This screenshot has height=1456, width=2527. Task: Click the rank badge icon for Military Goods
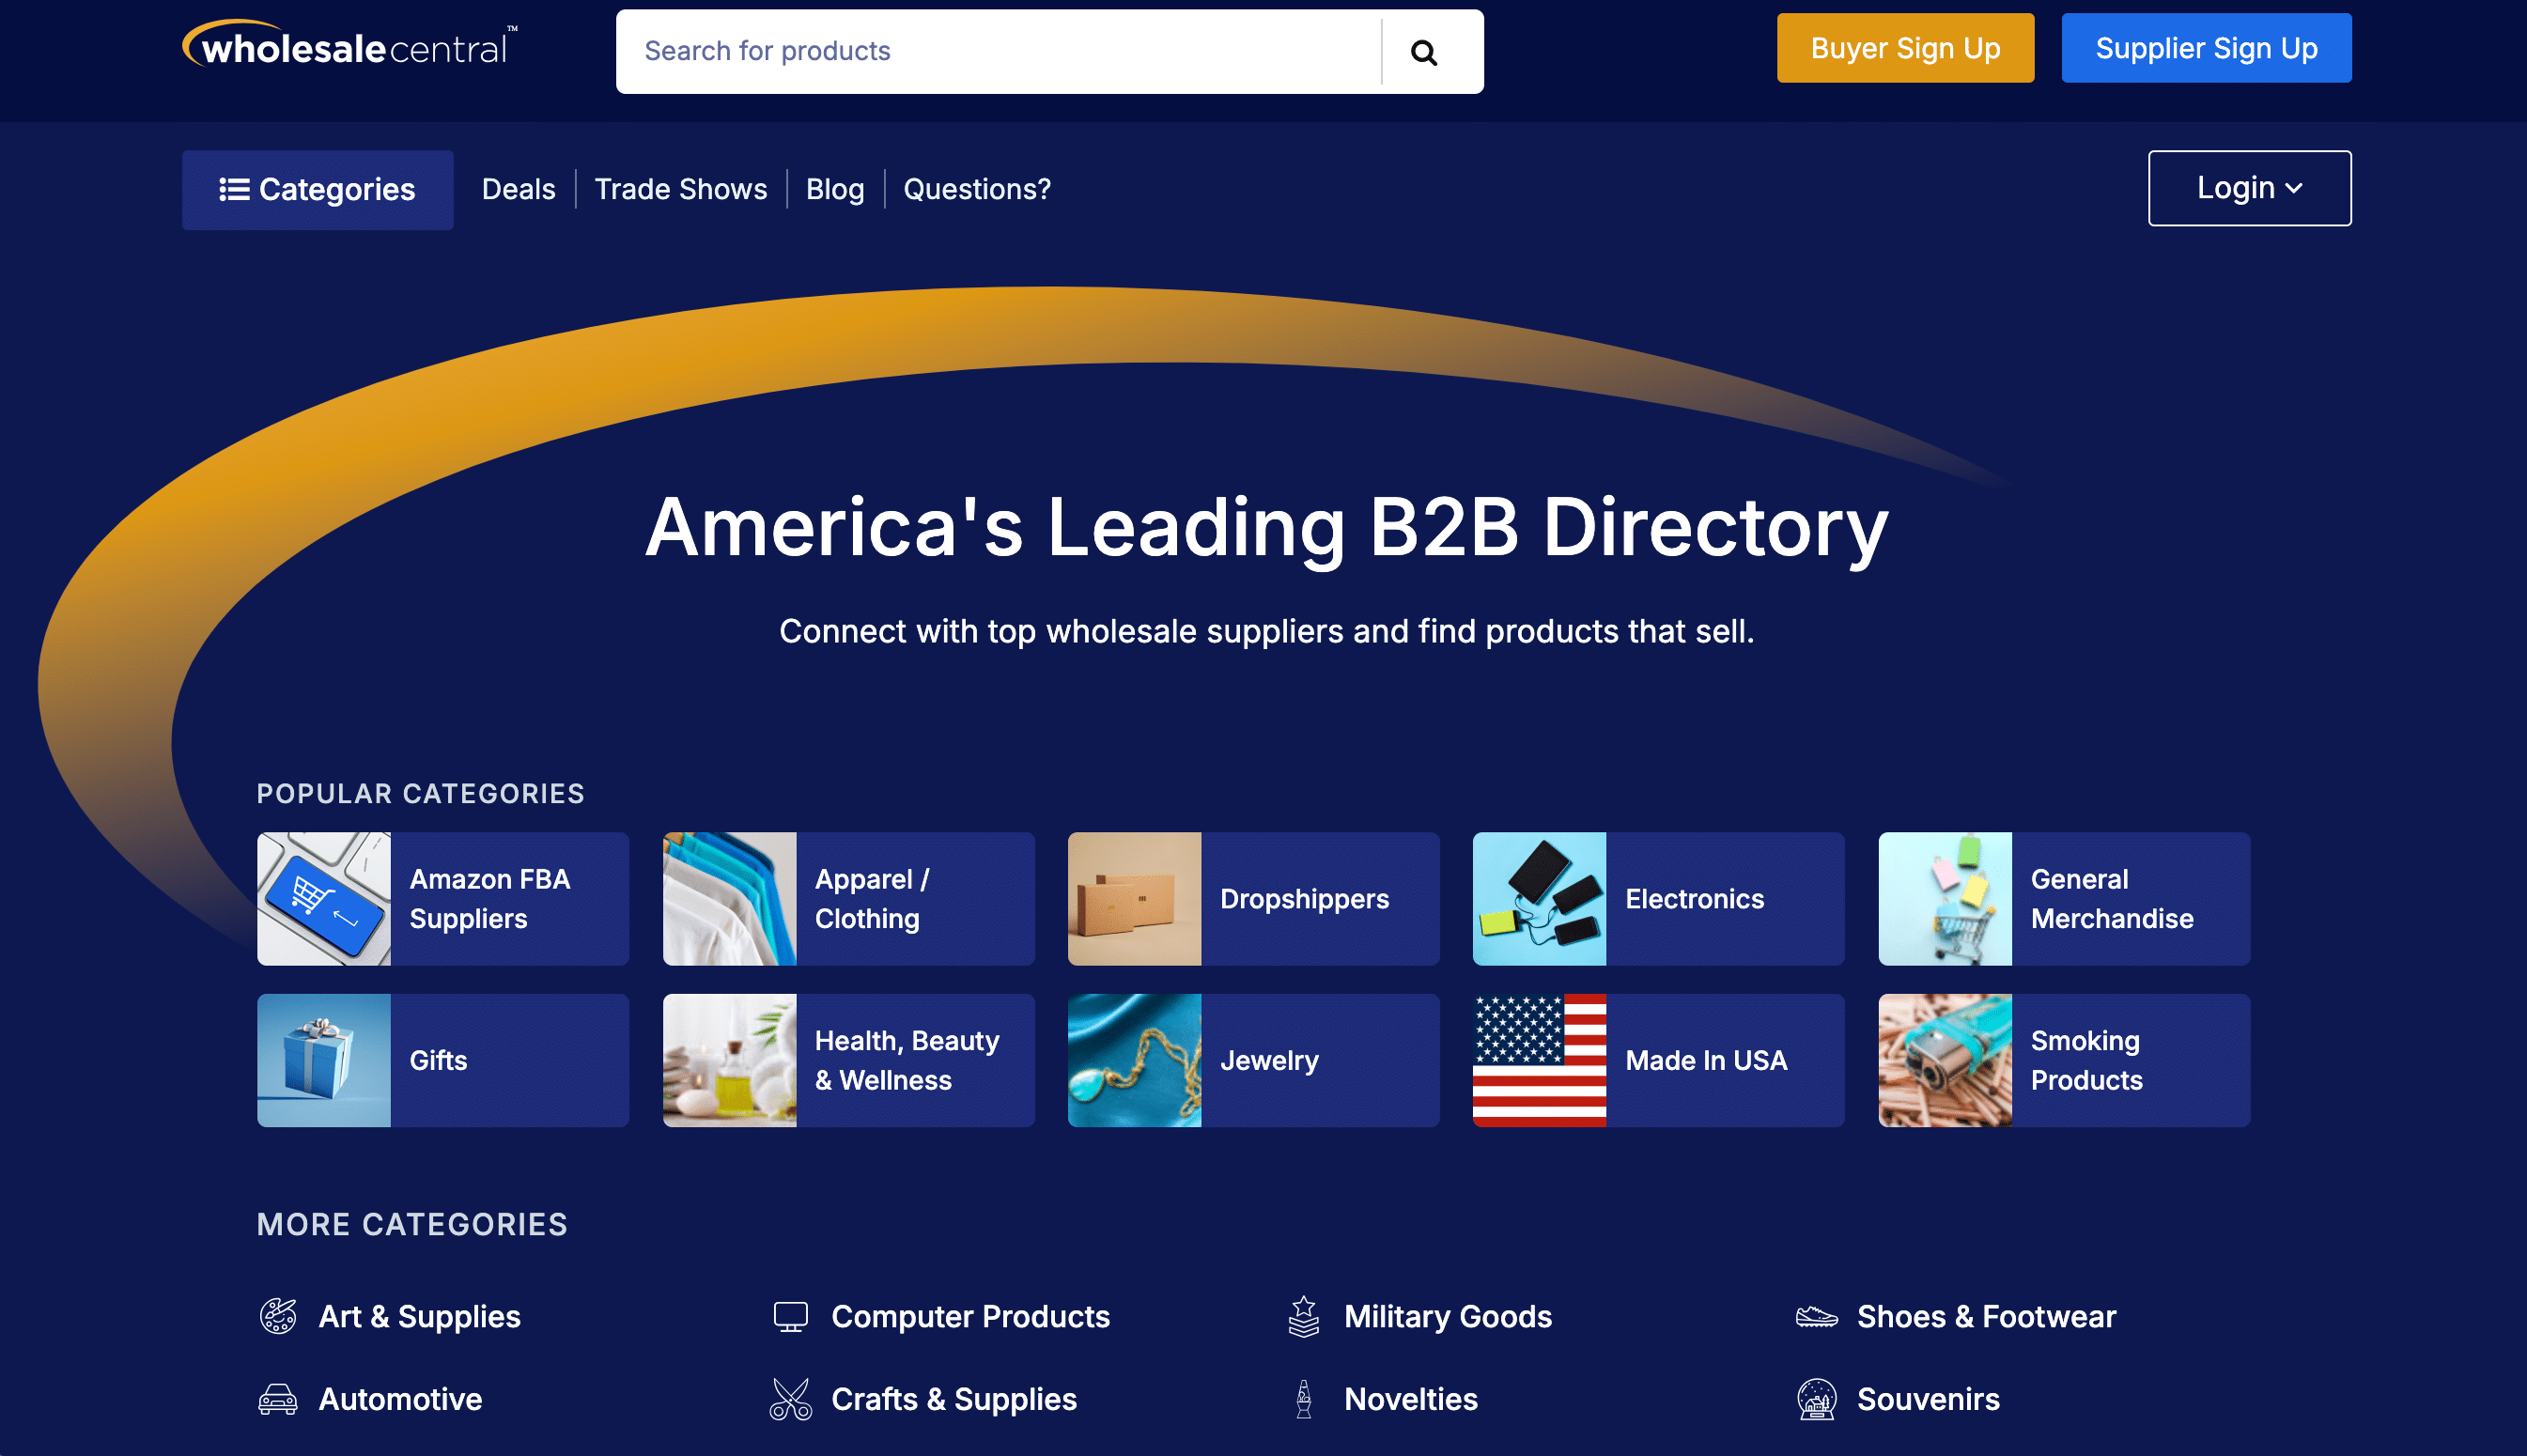pos(1305,1316)
